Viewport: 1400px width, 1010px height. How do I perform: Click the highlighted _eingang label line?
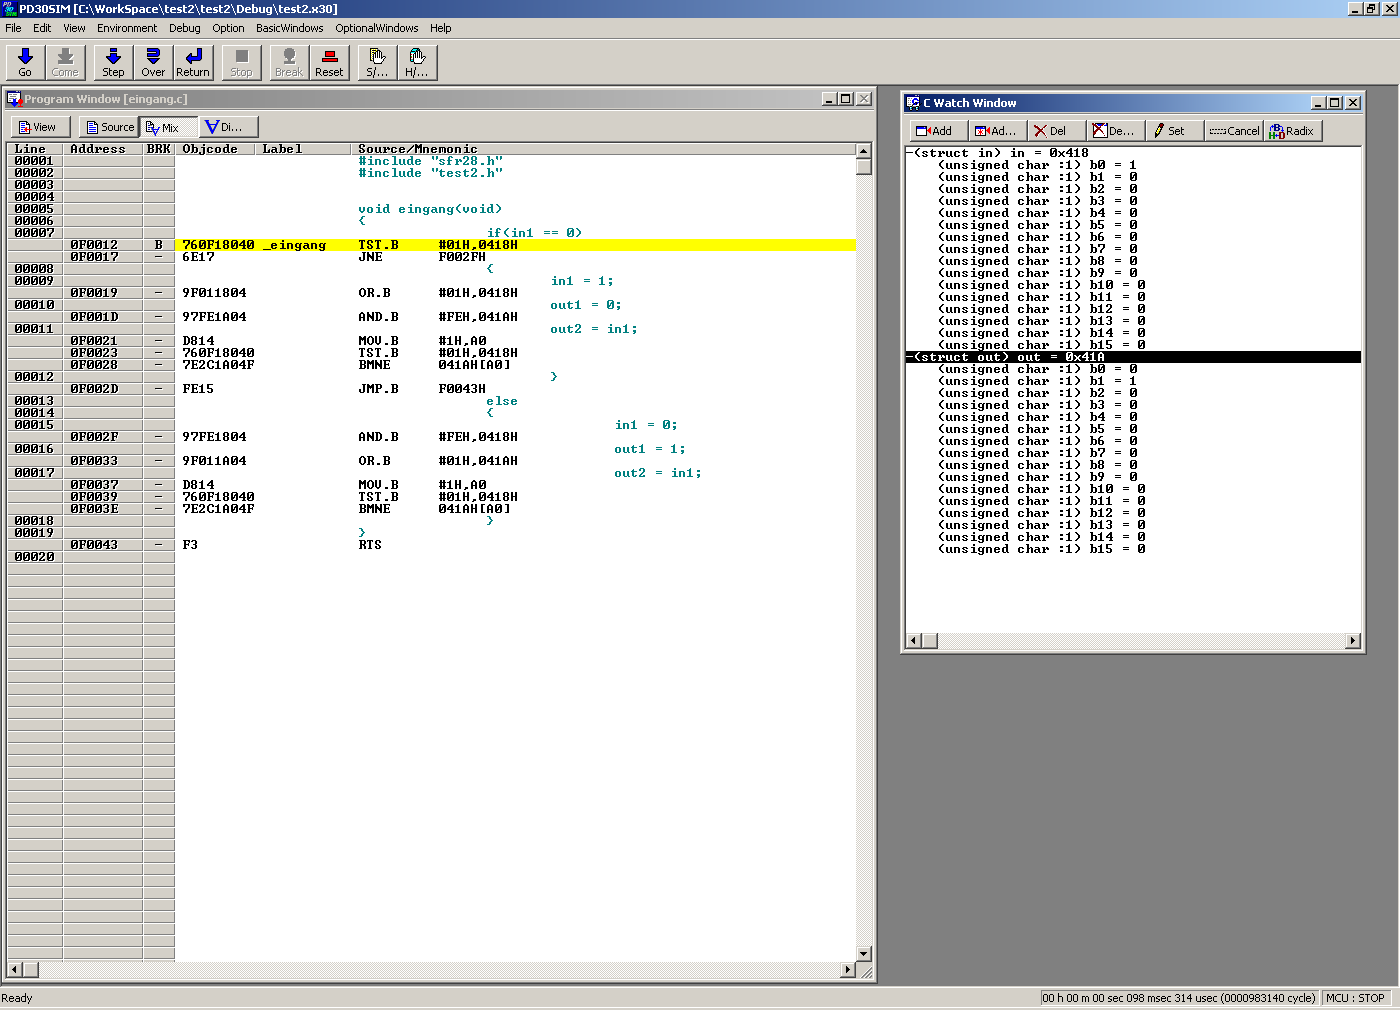coord(515,245)
